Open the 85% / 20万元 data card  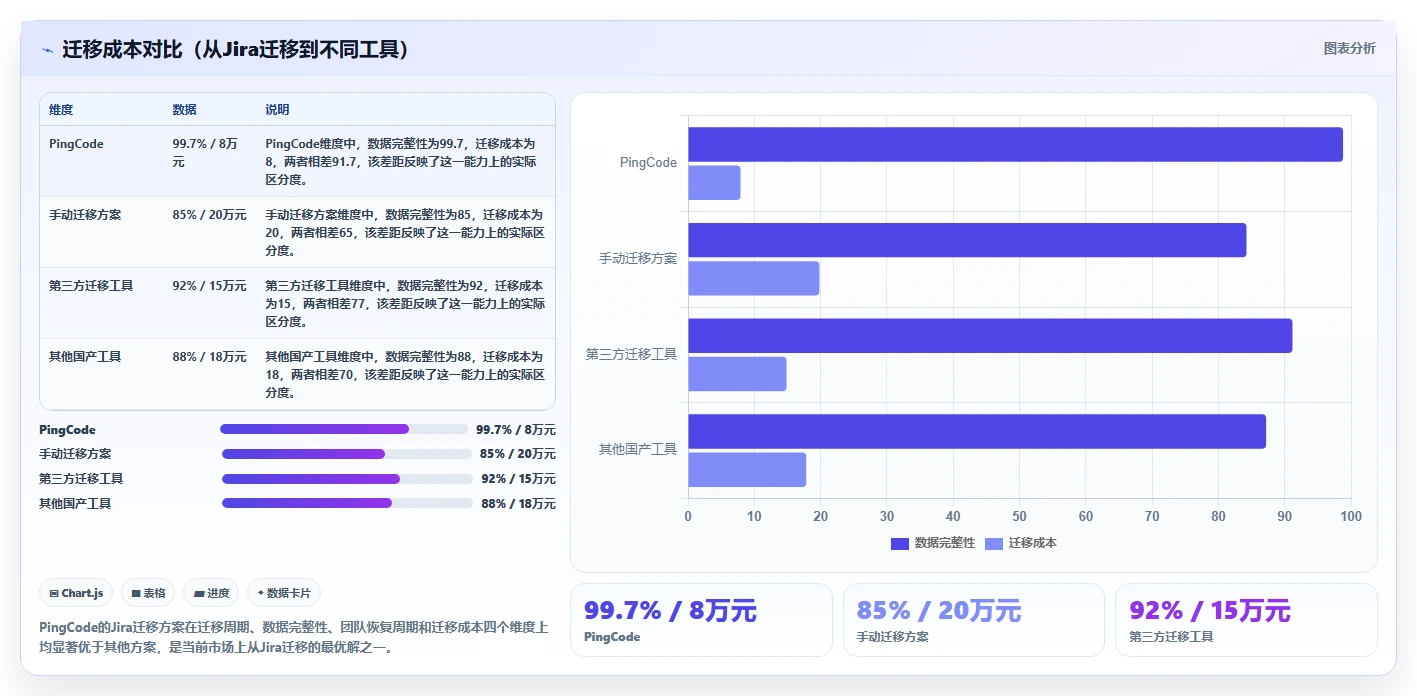974,620
